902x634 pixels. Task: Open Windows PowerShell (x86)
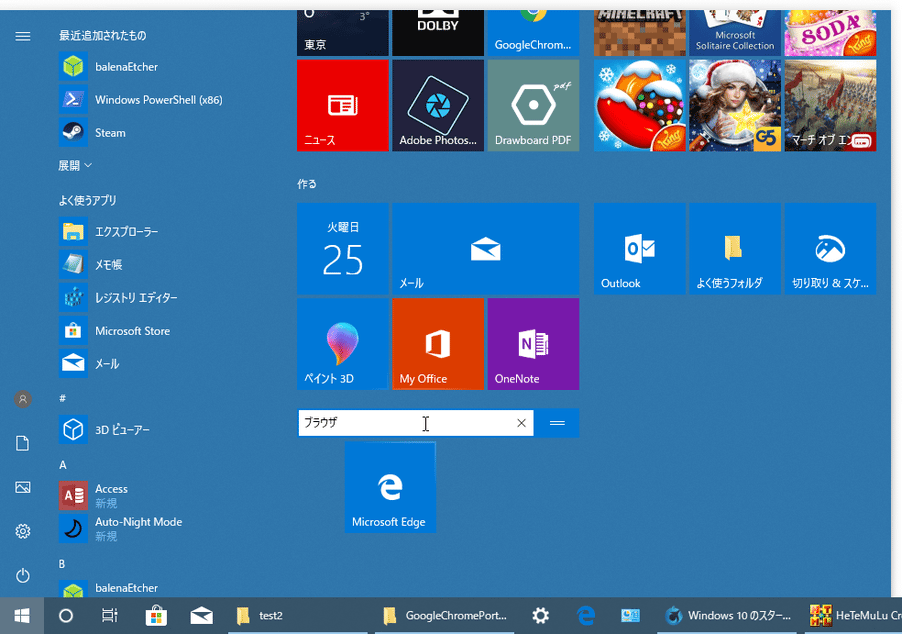pos(141,100)
